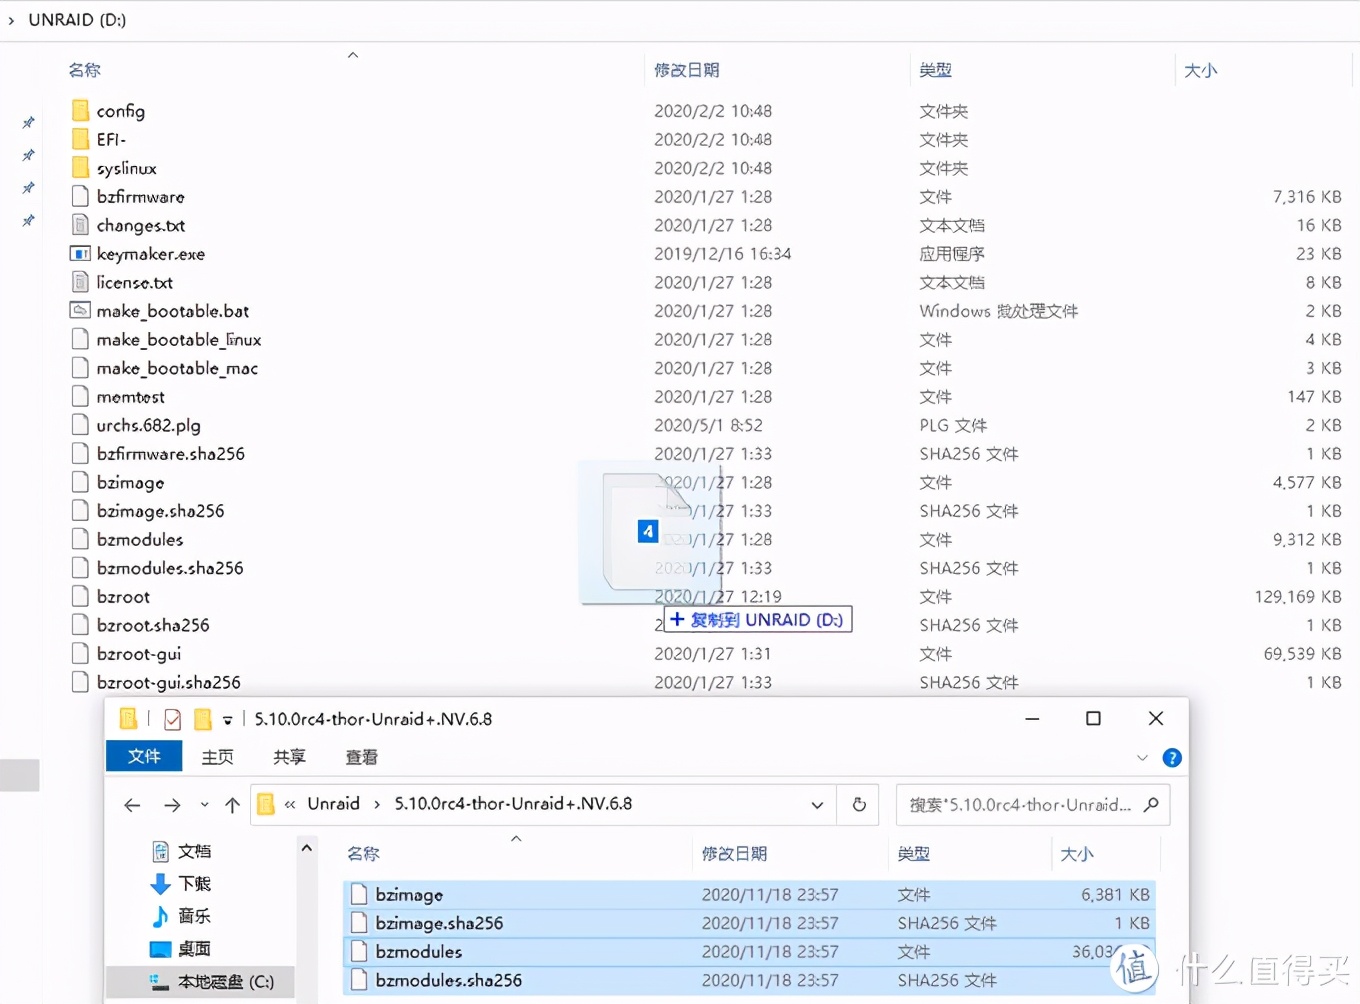Viewport: 1360px width, 1004px height.
Task: Open the config folder
Action: coord(119,110)
